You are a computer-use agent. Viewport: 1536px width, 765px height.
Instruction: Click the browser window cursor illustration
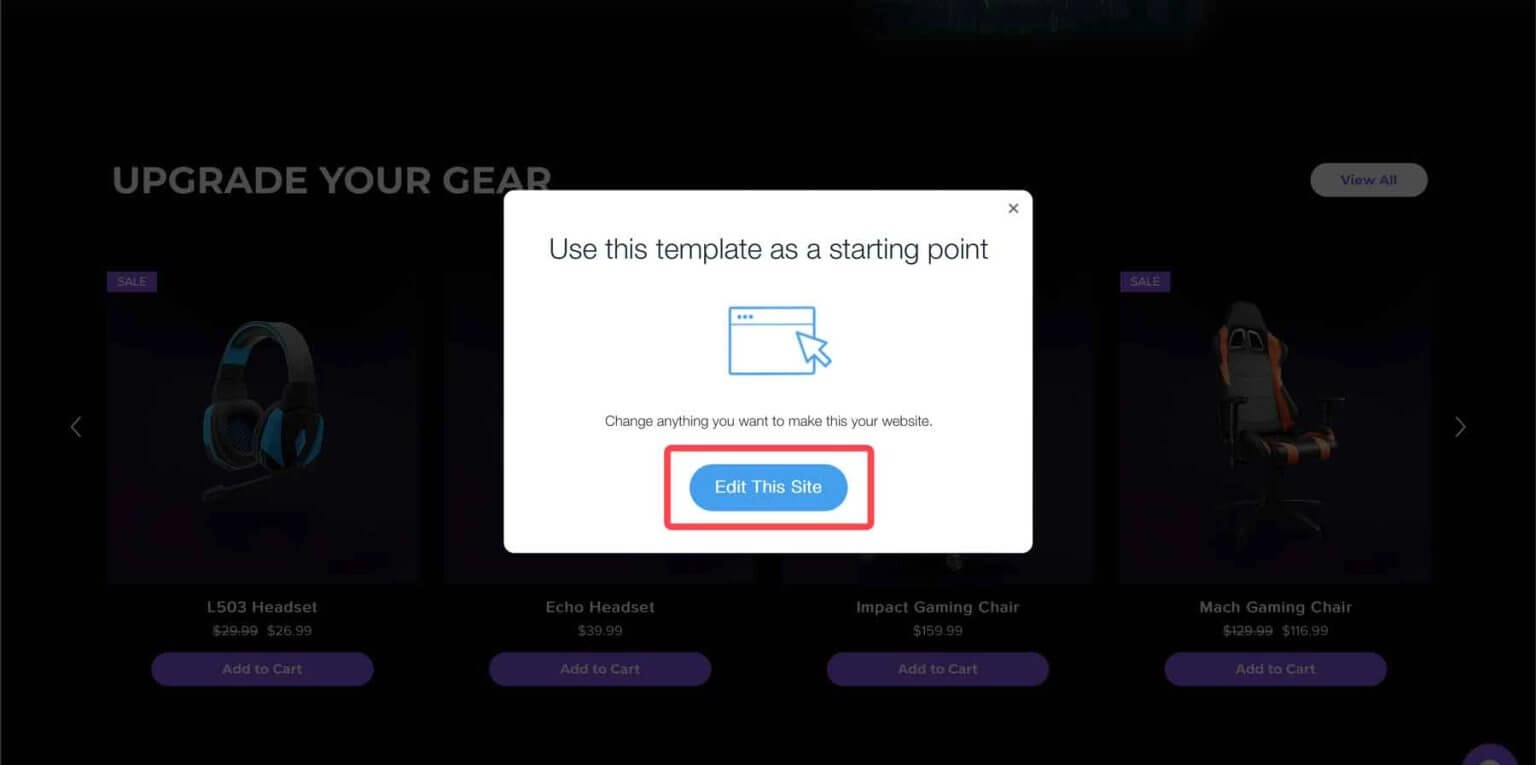780,341
